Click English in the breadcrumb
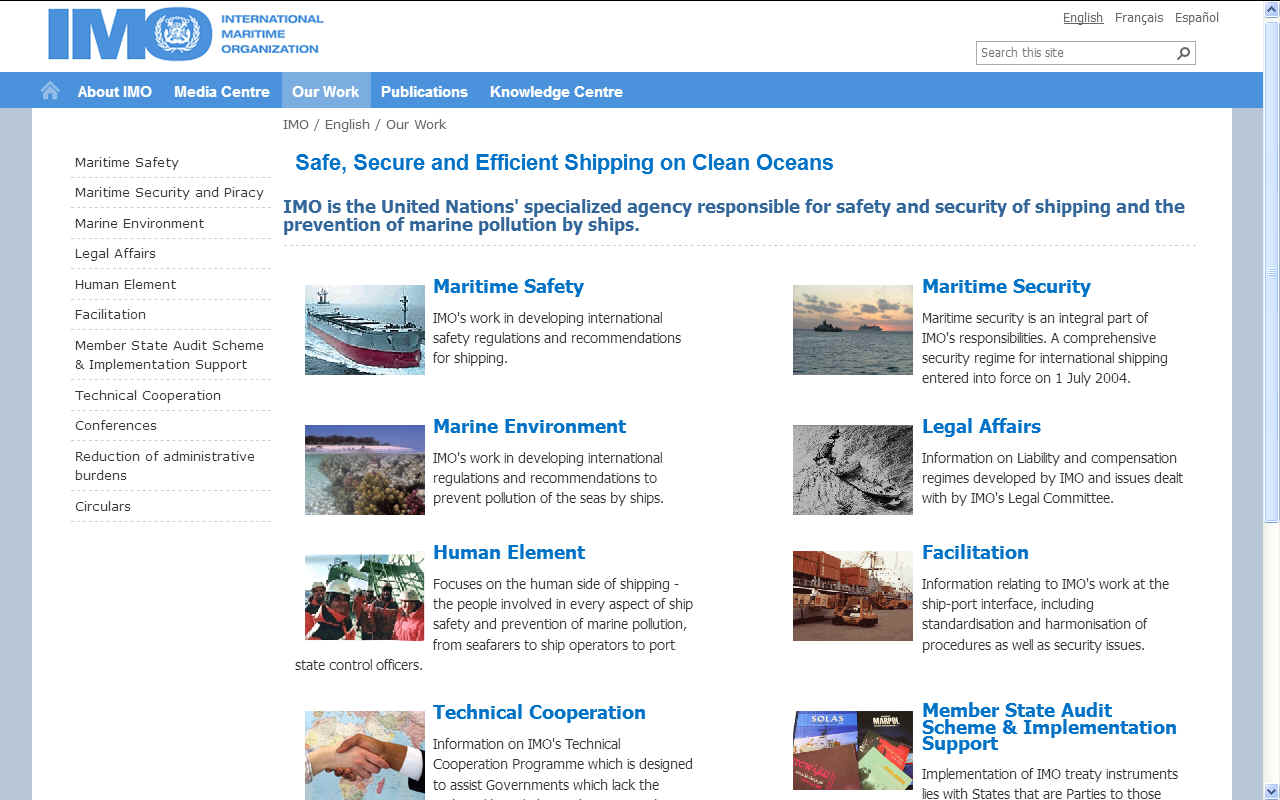This screenshot has width=1280, height=800. pyautogui.click(x=347, y=125)
